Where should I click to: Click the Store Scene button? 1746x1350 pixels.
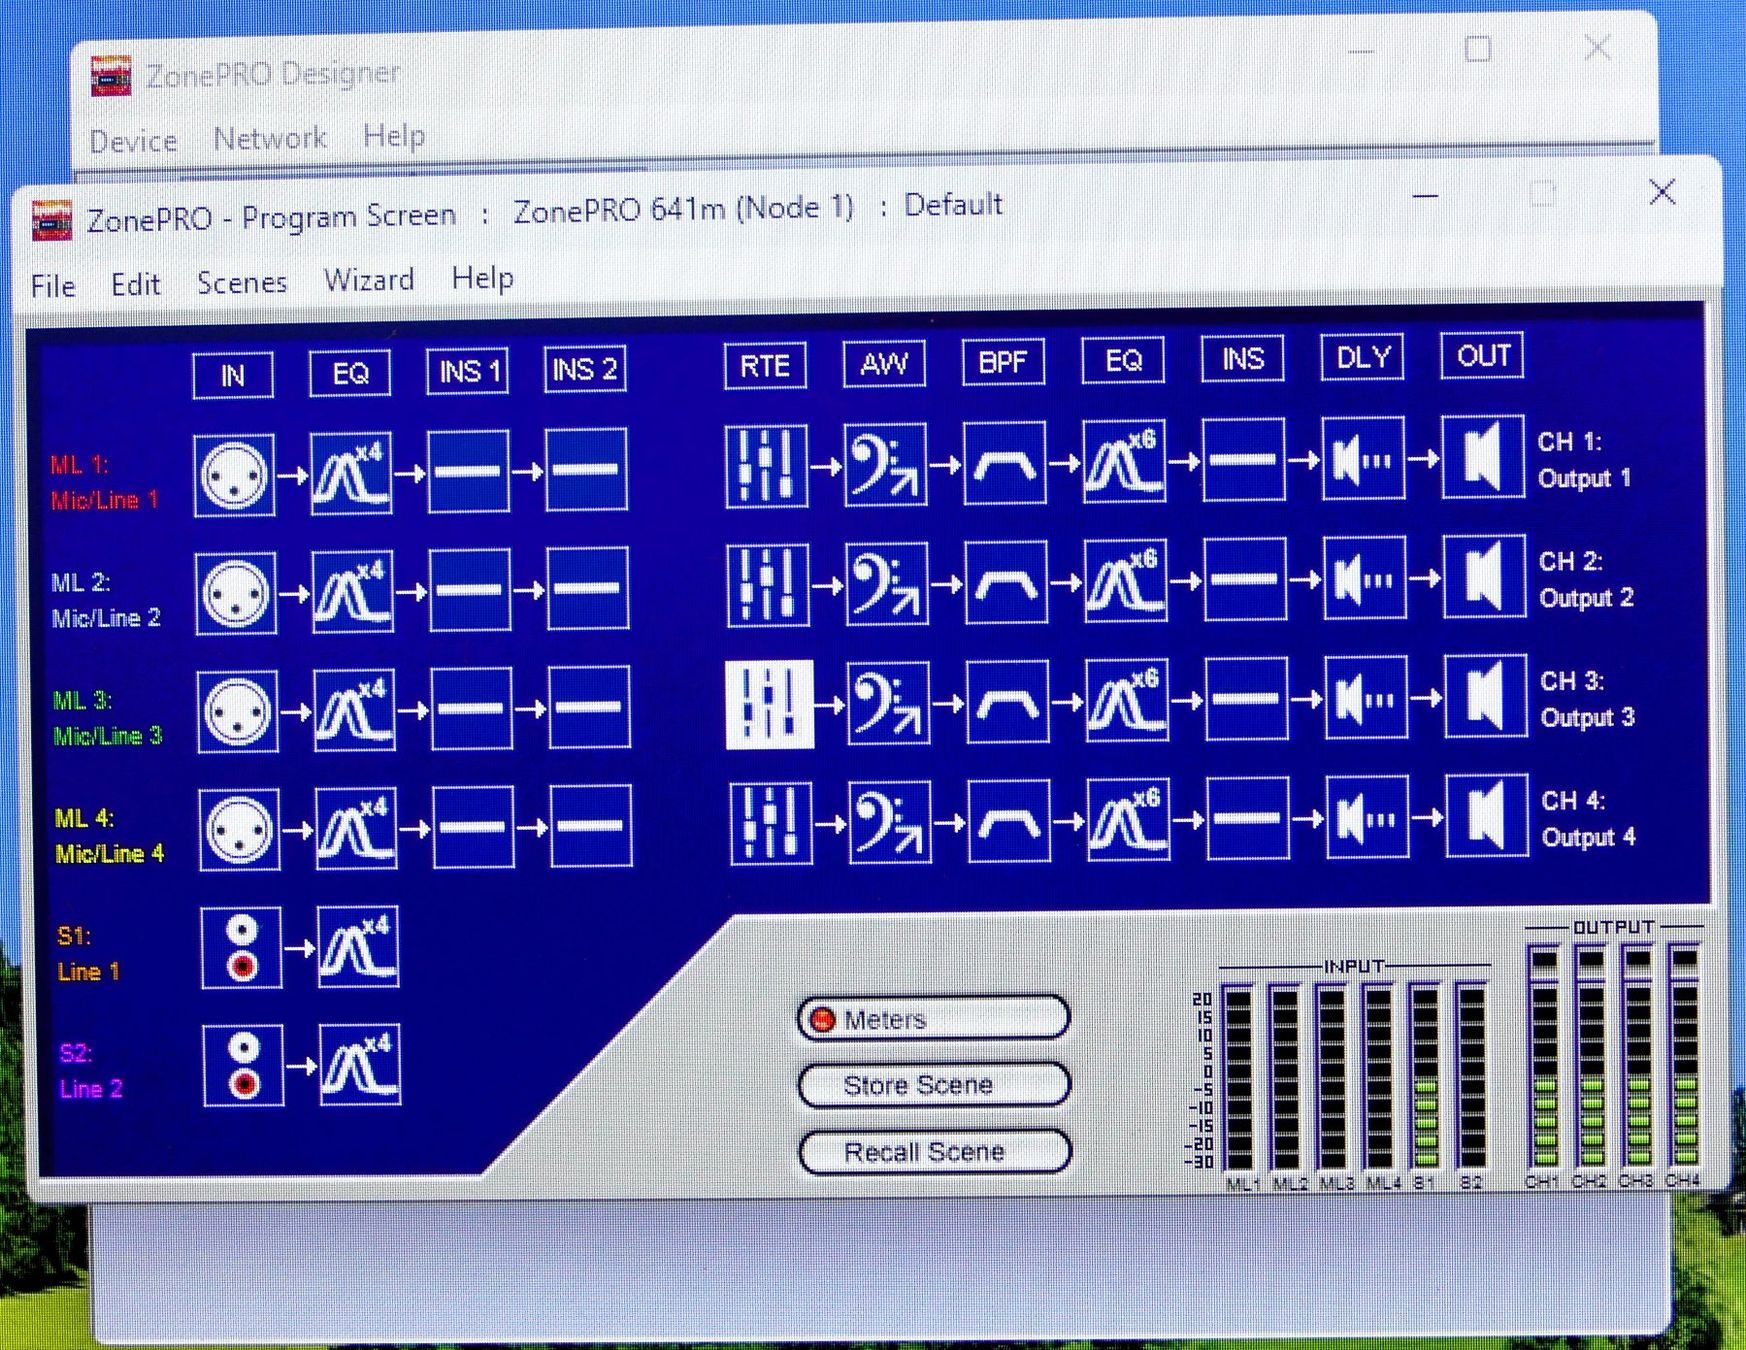pos(935,1085)
